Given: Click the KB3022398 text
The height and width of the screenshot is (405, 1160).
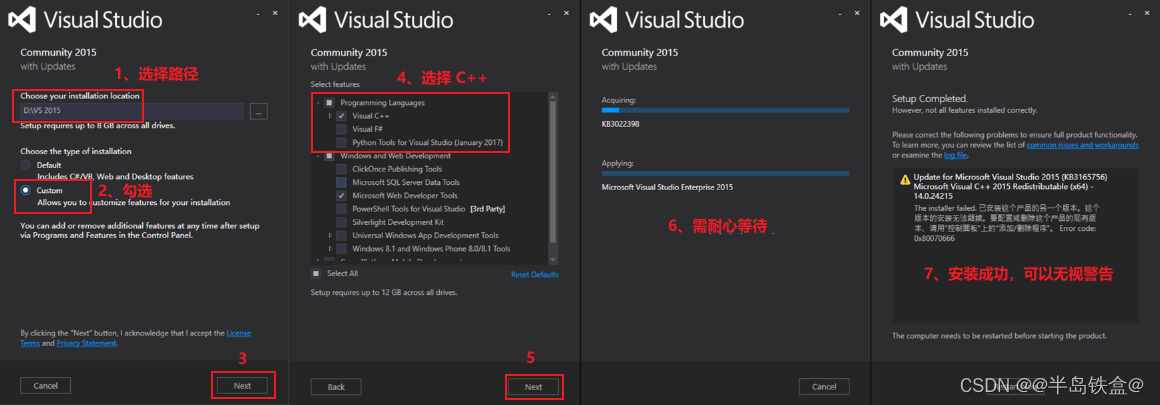Looking at the screenshot, I should [x=621, y=124].
